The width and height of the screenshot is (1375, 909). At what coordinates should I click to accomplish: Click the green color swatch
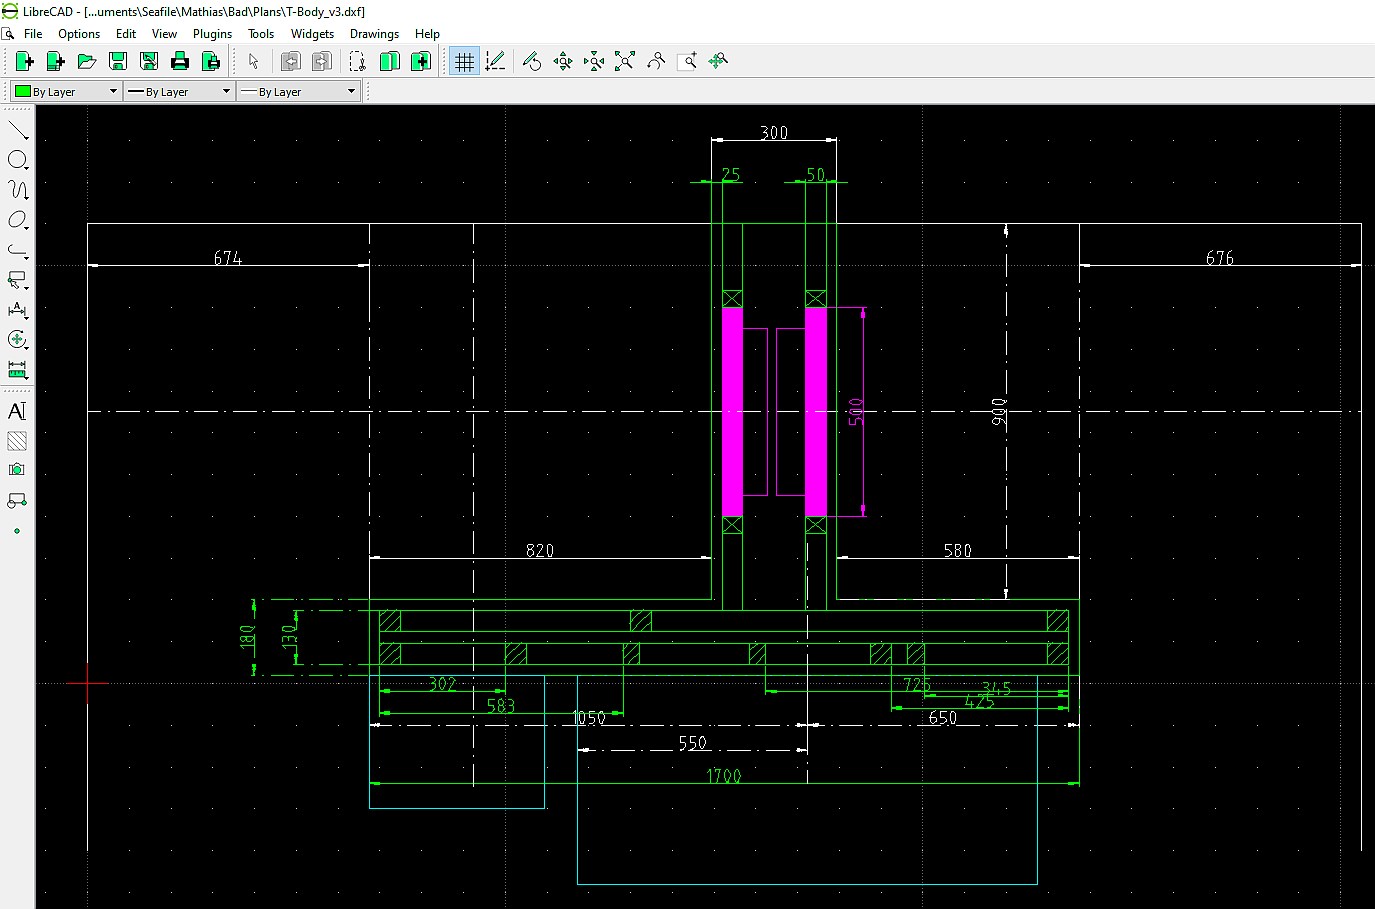click(x=22, y=91)
